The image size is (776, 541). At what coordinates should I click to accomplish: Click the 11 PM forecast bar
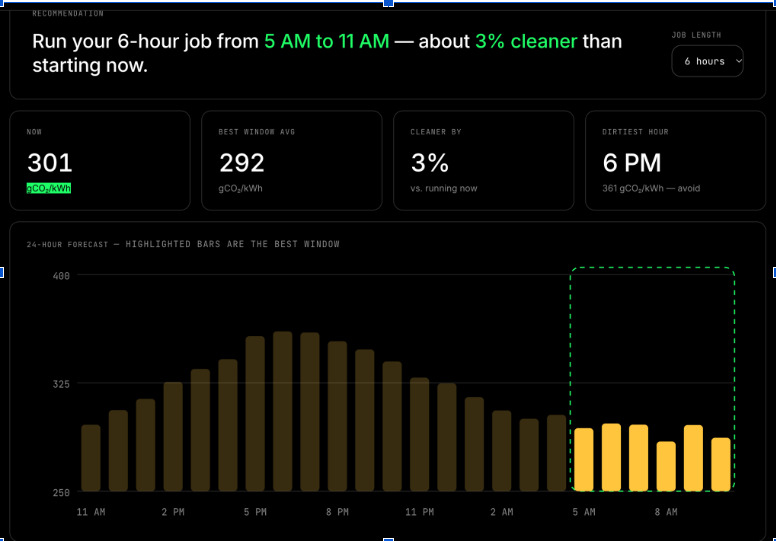[x=420, y=435]
